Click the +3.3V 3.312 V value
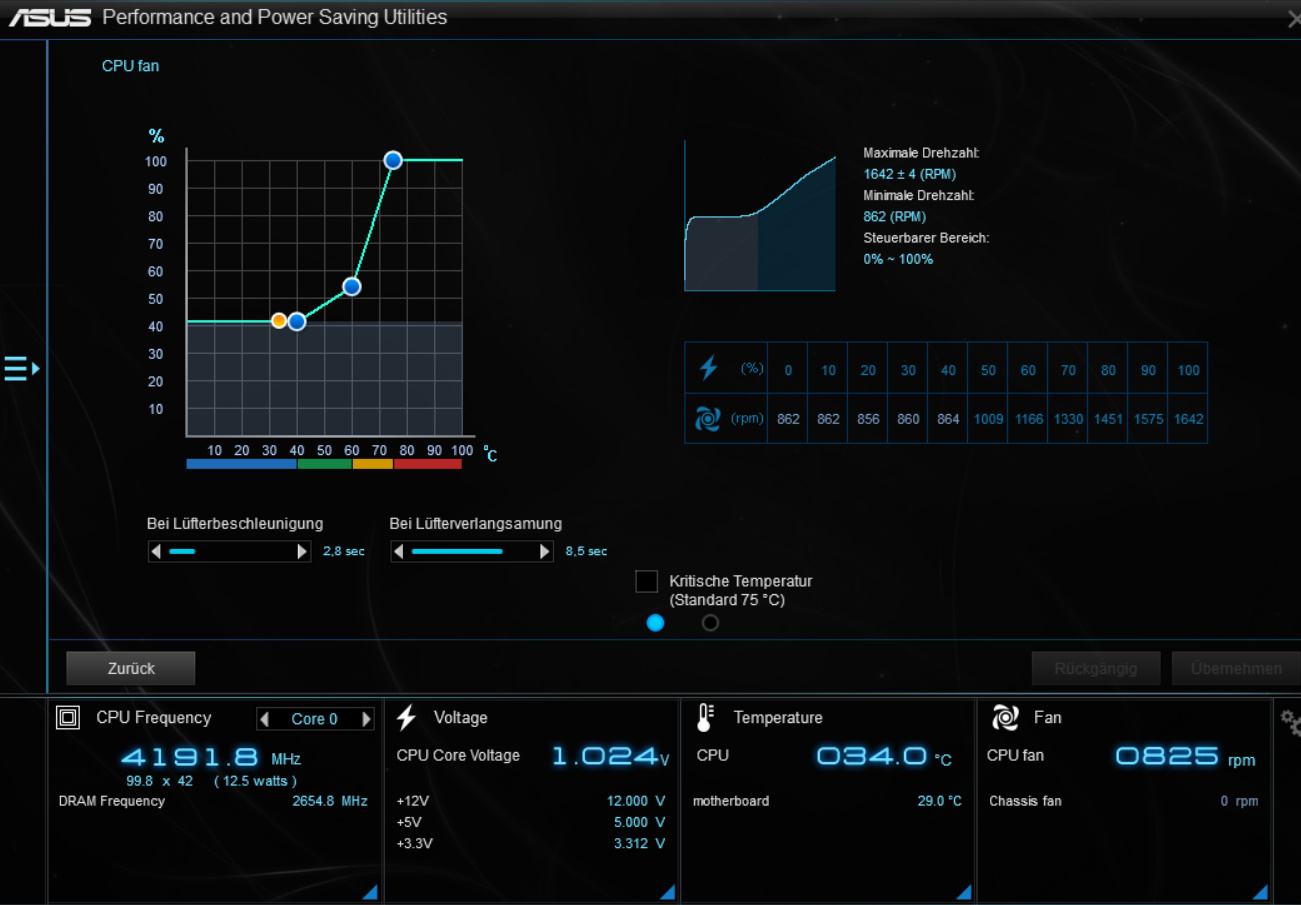Viewport: 1301px width, 905px height. click(640, 843)
